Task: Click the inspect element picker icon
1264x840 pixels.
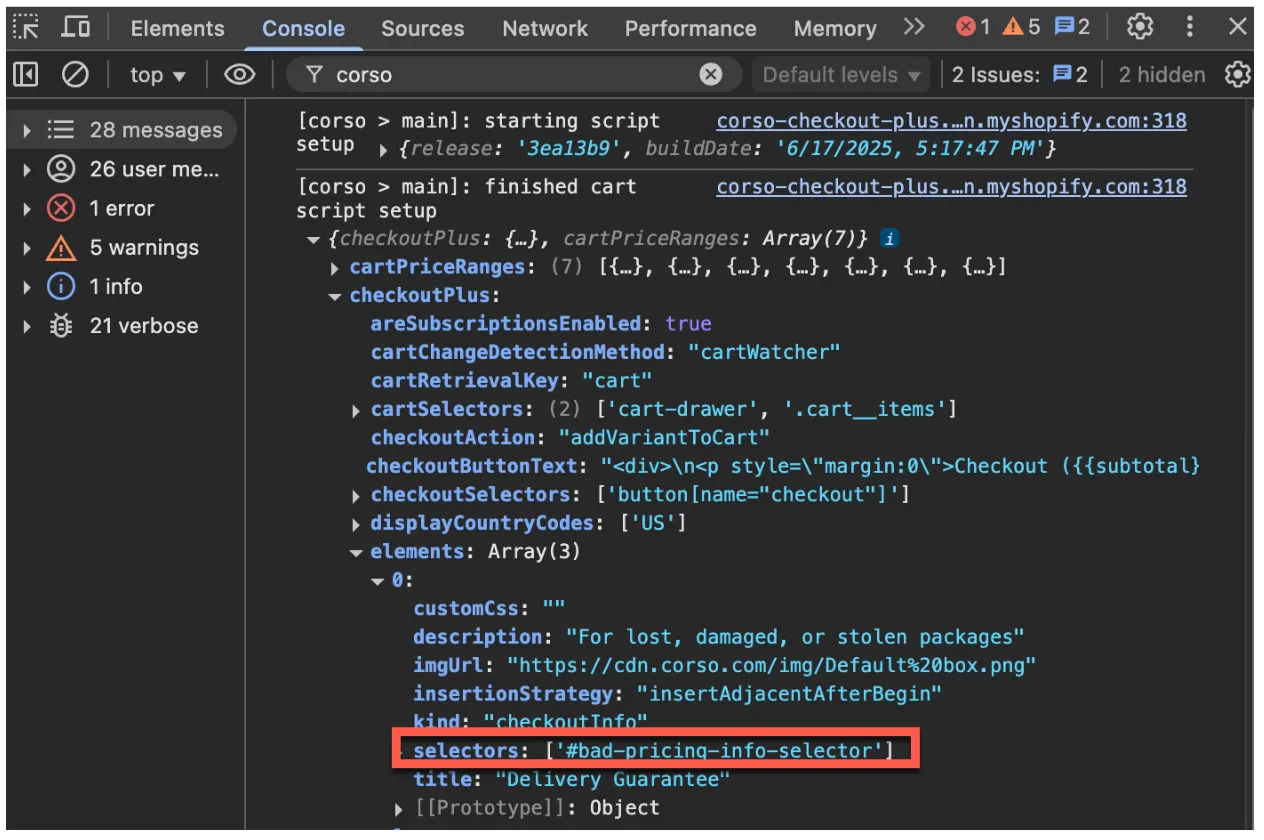Action: click(26, 27)
